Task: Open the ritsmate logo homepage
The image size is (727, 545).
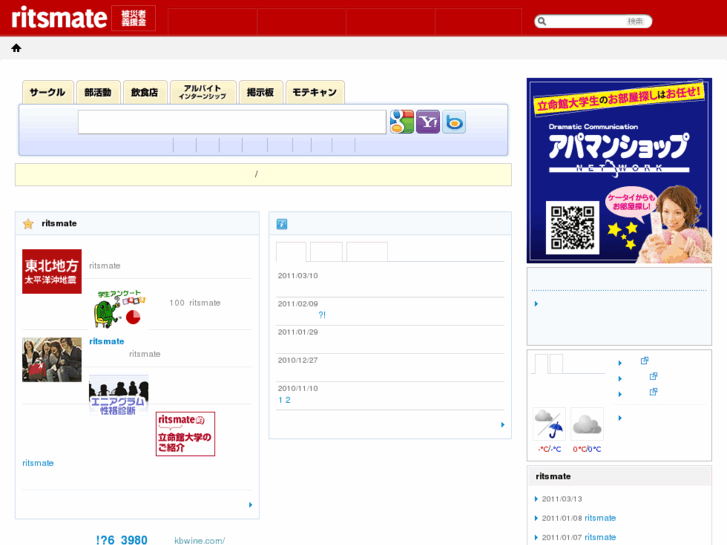Action: click(59, 18)
